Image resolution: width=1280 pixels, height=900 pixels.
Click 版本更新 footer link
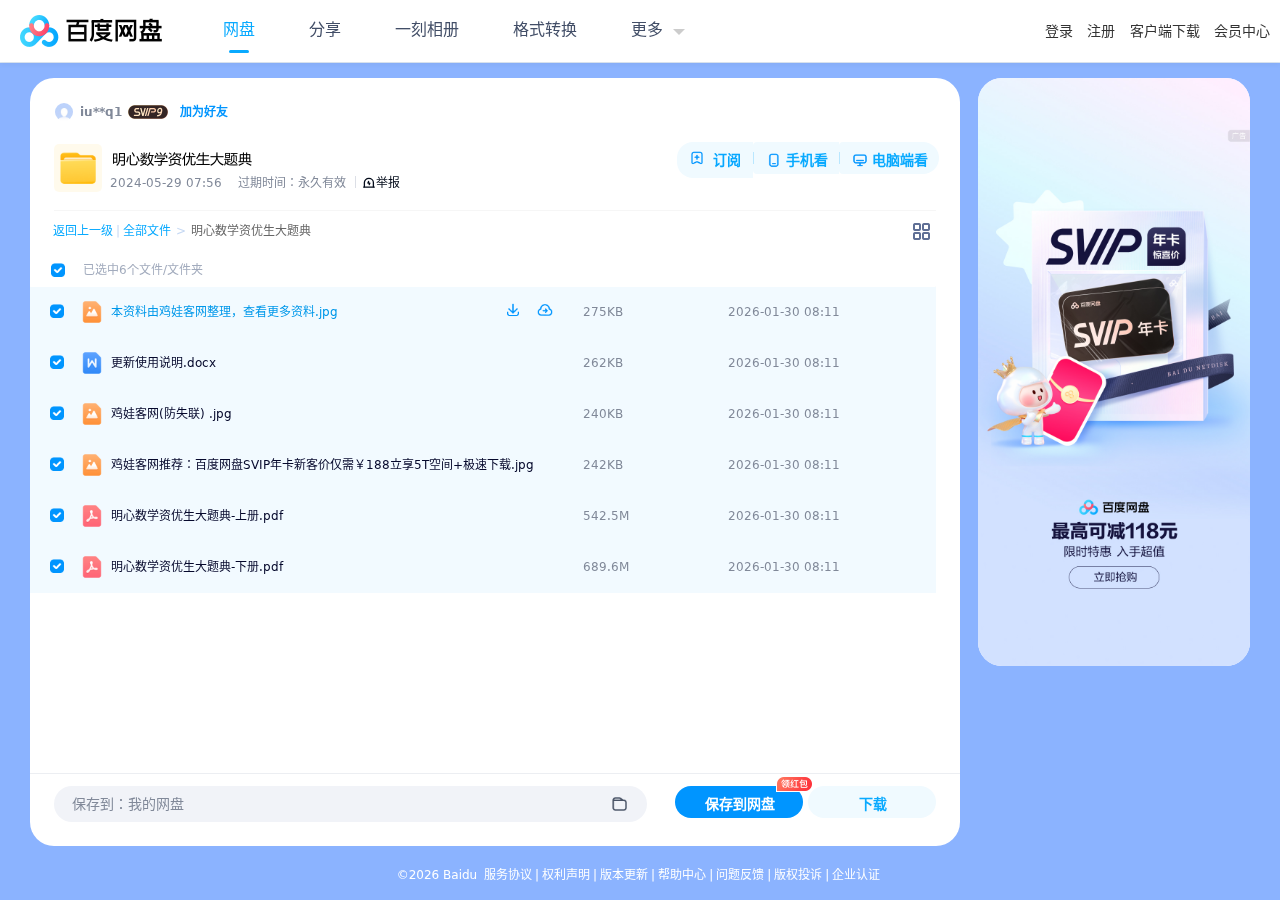(x=624, y=875)
